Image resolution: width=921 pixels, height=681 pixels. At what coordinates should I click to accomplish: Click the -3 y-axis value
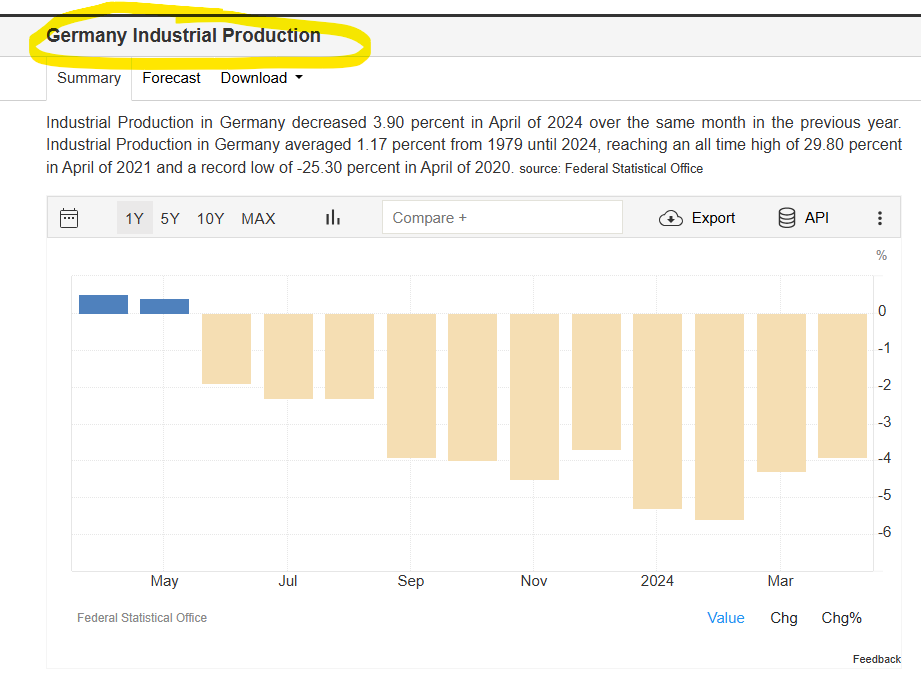pos(884,422)
